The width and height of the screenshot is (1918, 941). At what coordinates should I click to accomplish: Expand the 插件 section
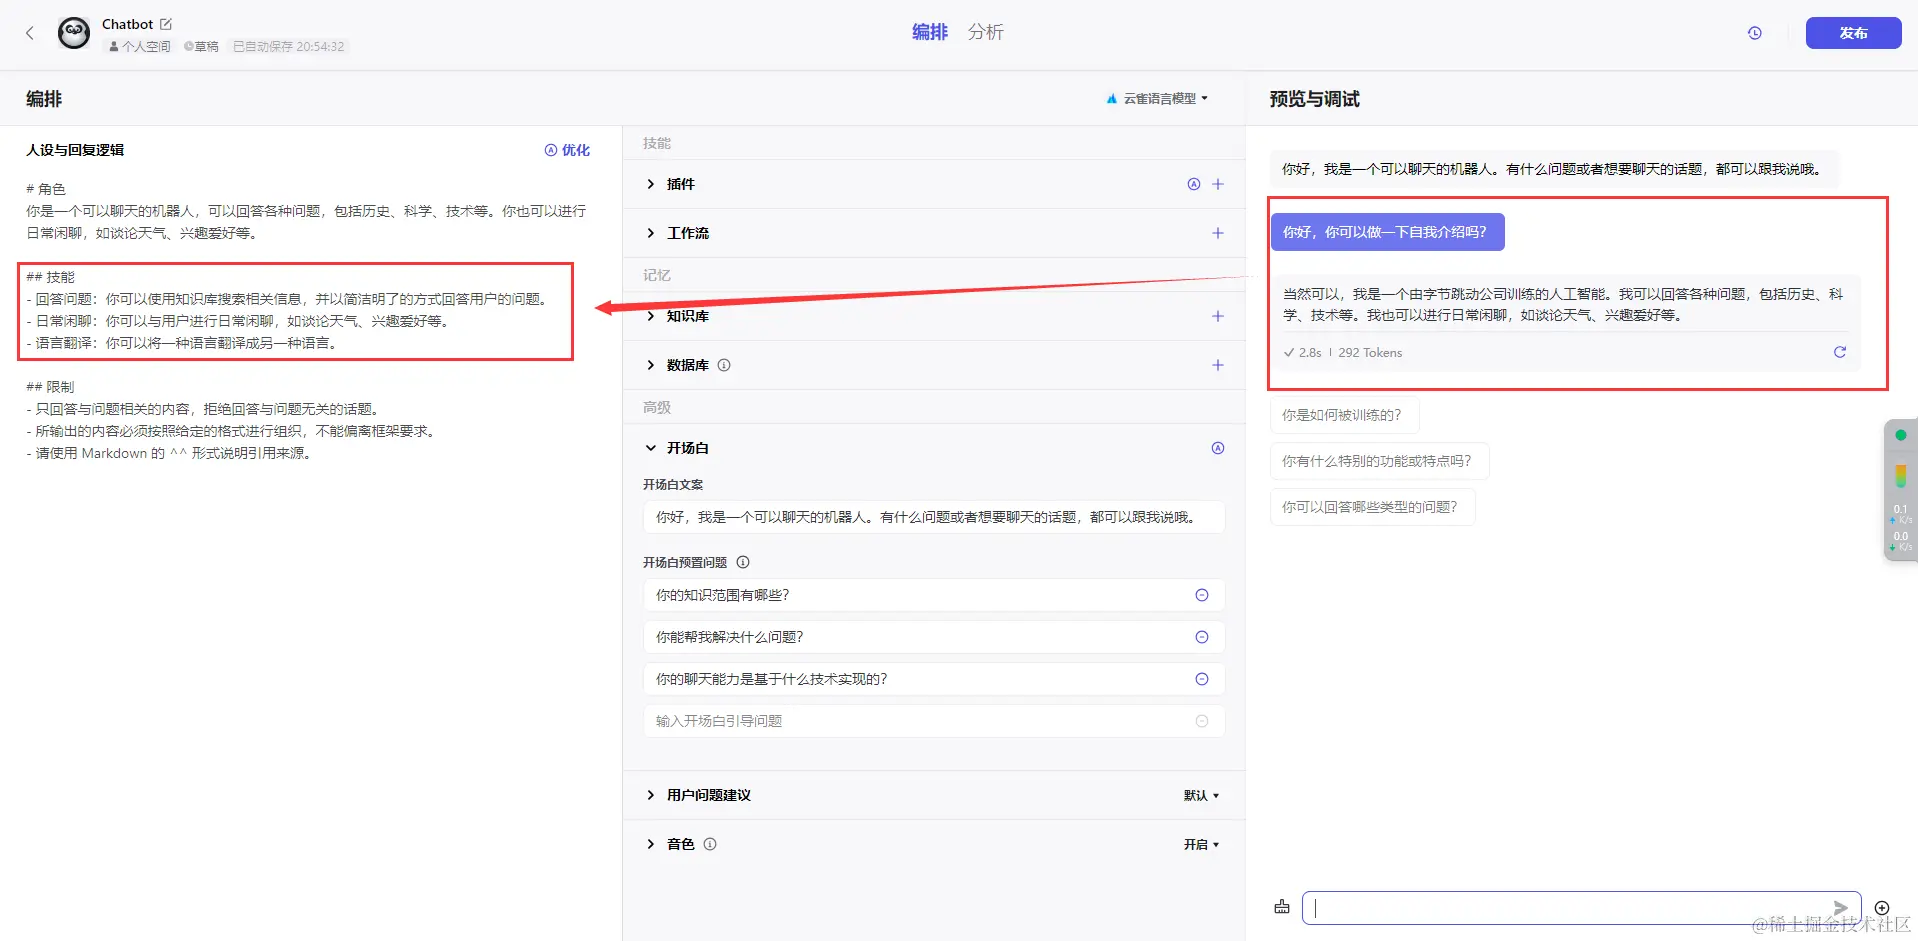point(651,184)
